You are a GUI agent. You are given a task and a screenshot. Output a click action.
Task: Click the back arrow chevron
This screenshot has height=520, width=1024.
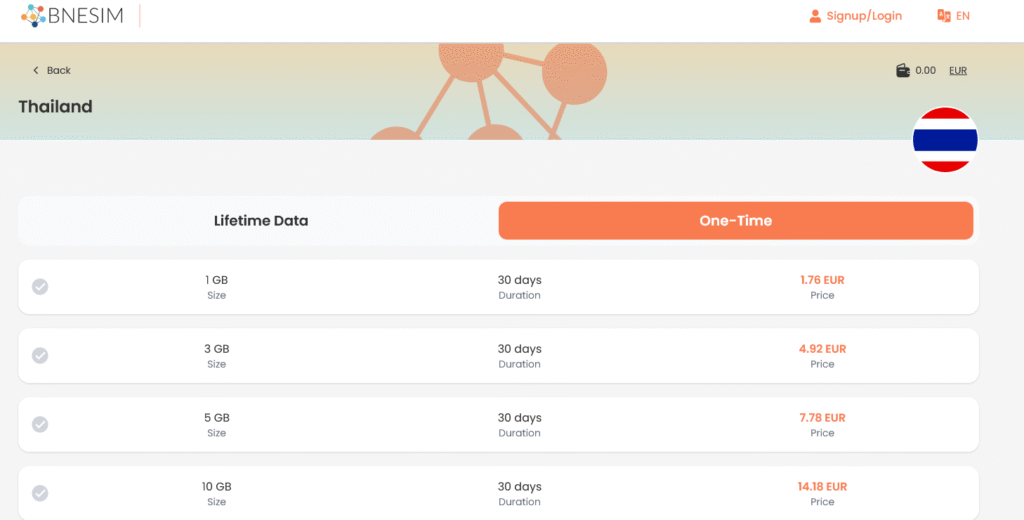coord(36,71)
